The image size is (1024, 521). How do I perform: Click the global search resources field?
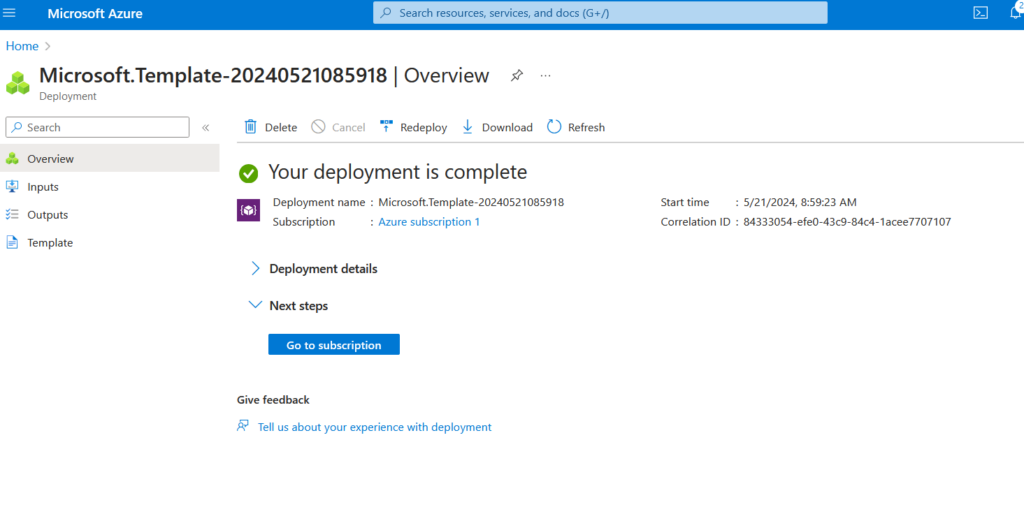click(x=600, y=12)
